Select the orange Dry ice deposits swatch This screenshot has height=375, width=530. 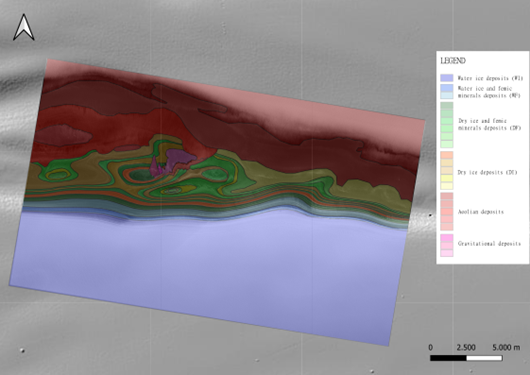click(447, 155)
